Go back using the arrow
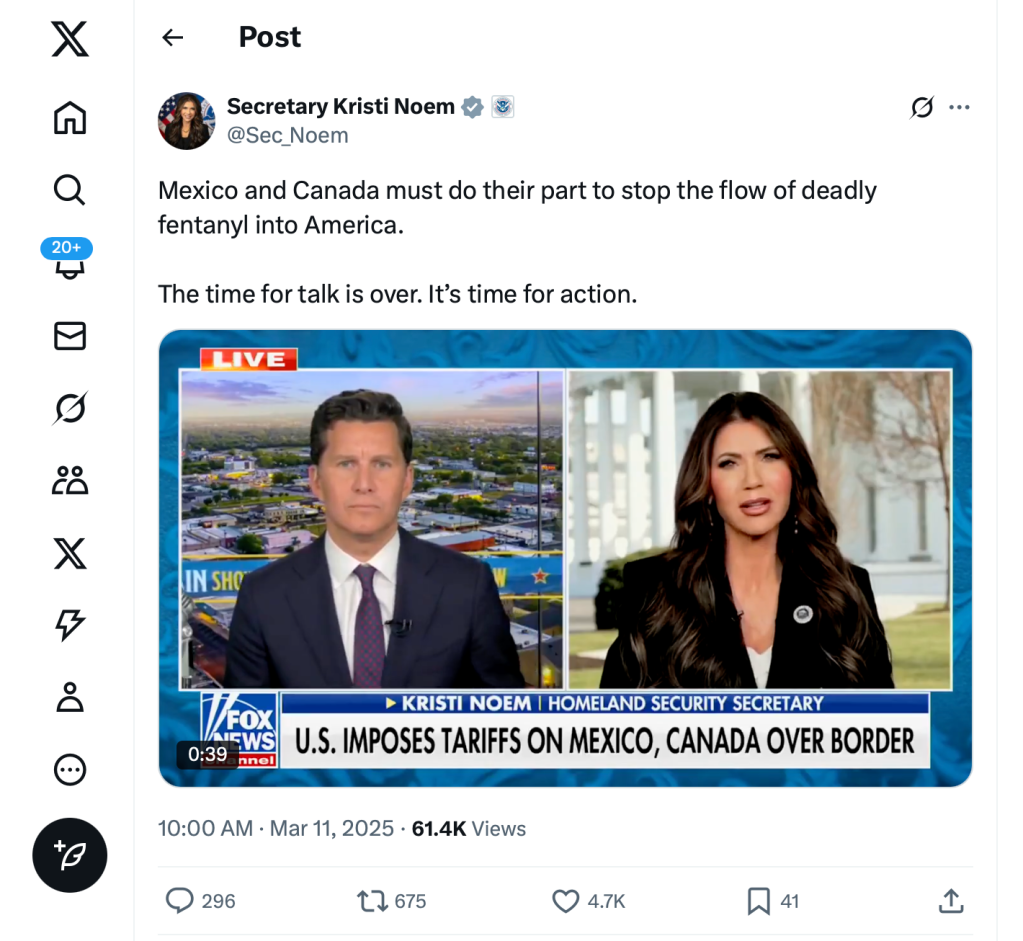Screen dimensions: 1023x941 173,38
